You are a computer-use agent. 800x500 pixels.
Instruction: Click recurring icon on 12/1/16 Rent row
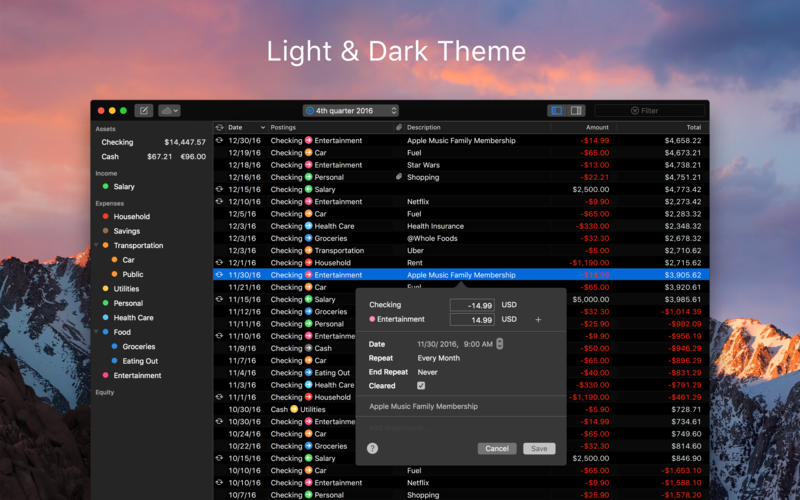(219, 262)
